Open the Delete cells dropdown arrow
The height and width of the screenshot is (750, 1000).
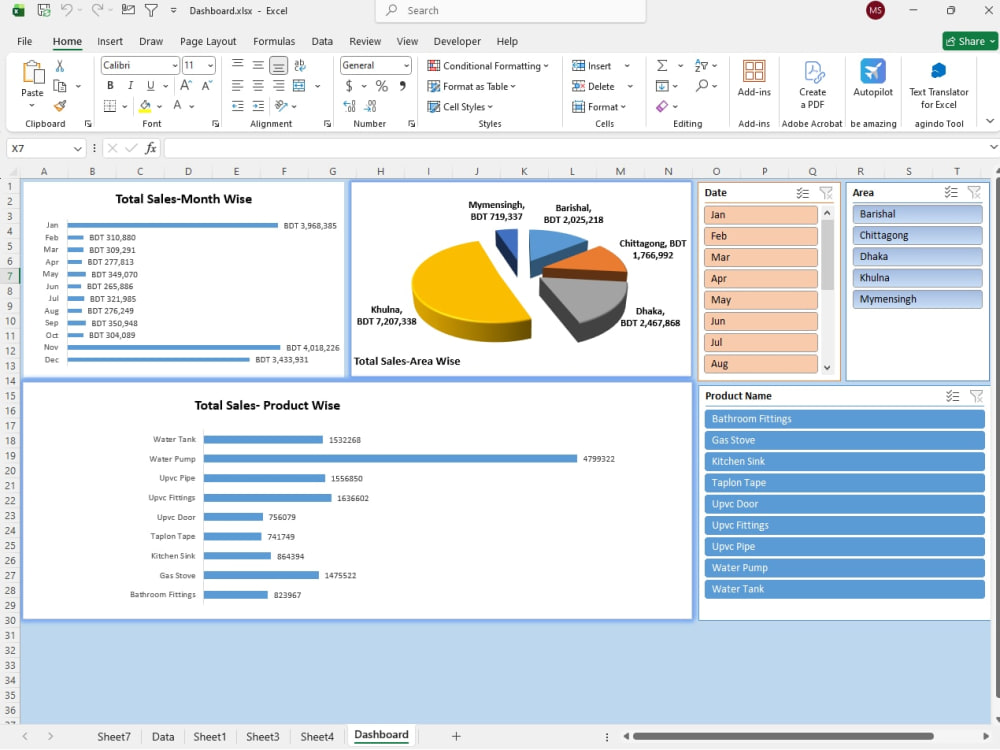(629, 86)
